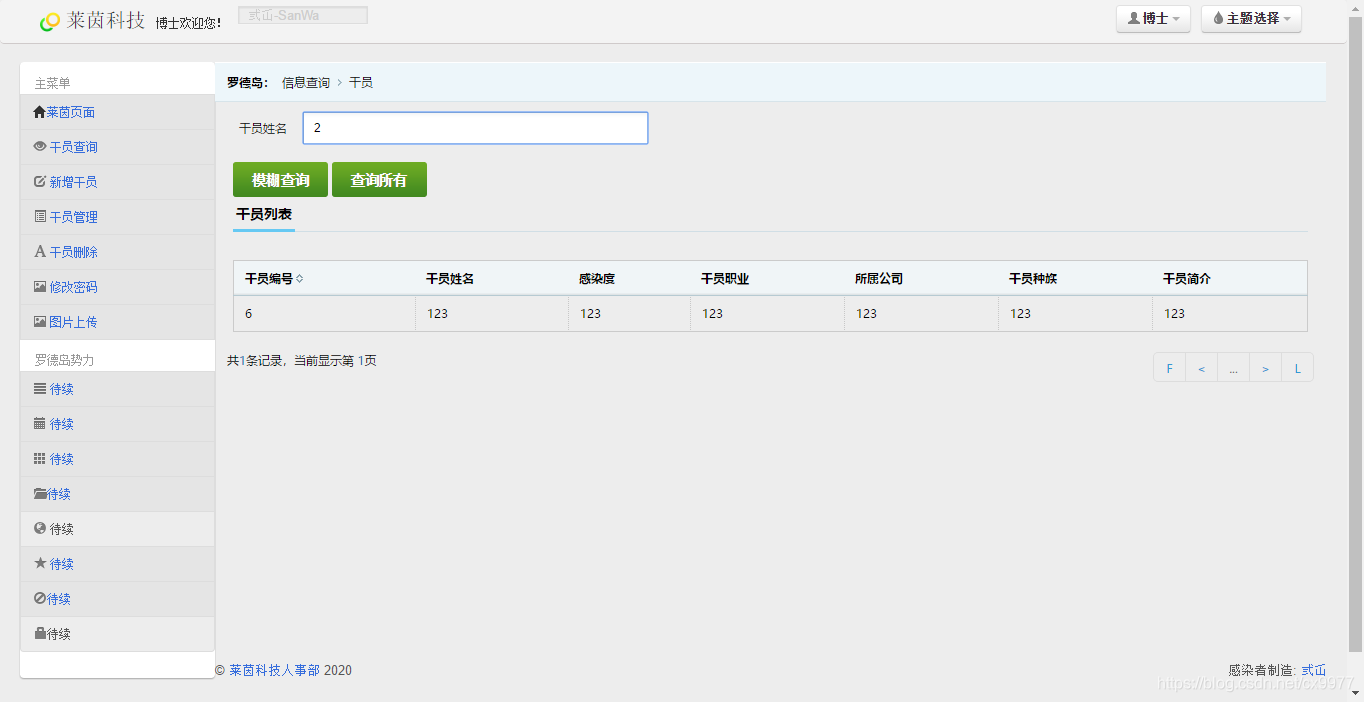Click the star icon 待续 item

[40, 563]
